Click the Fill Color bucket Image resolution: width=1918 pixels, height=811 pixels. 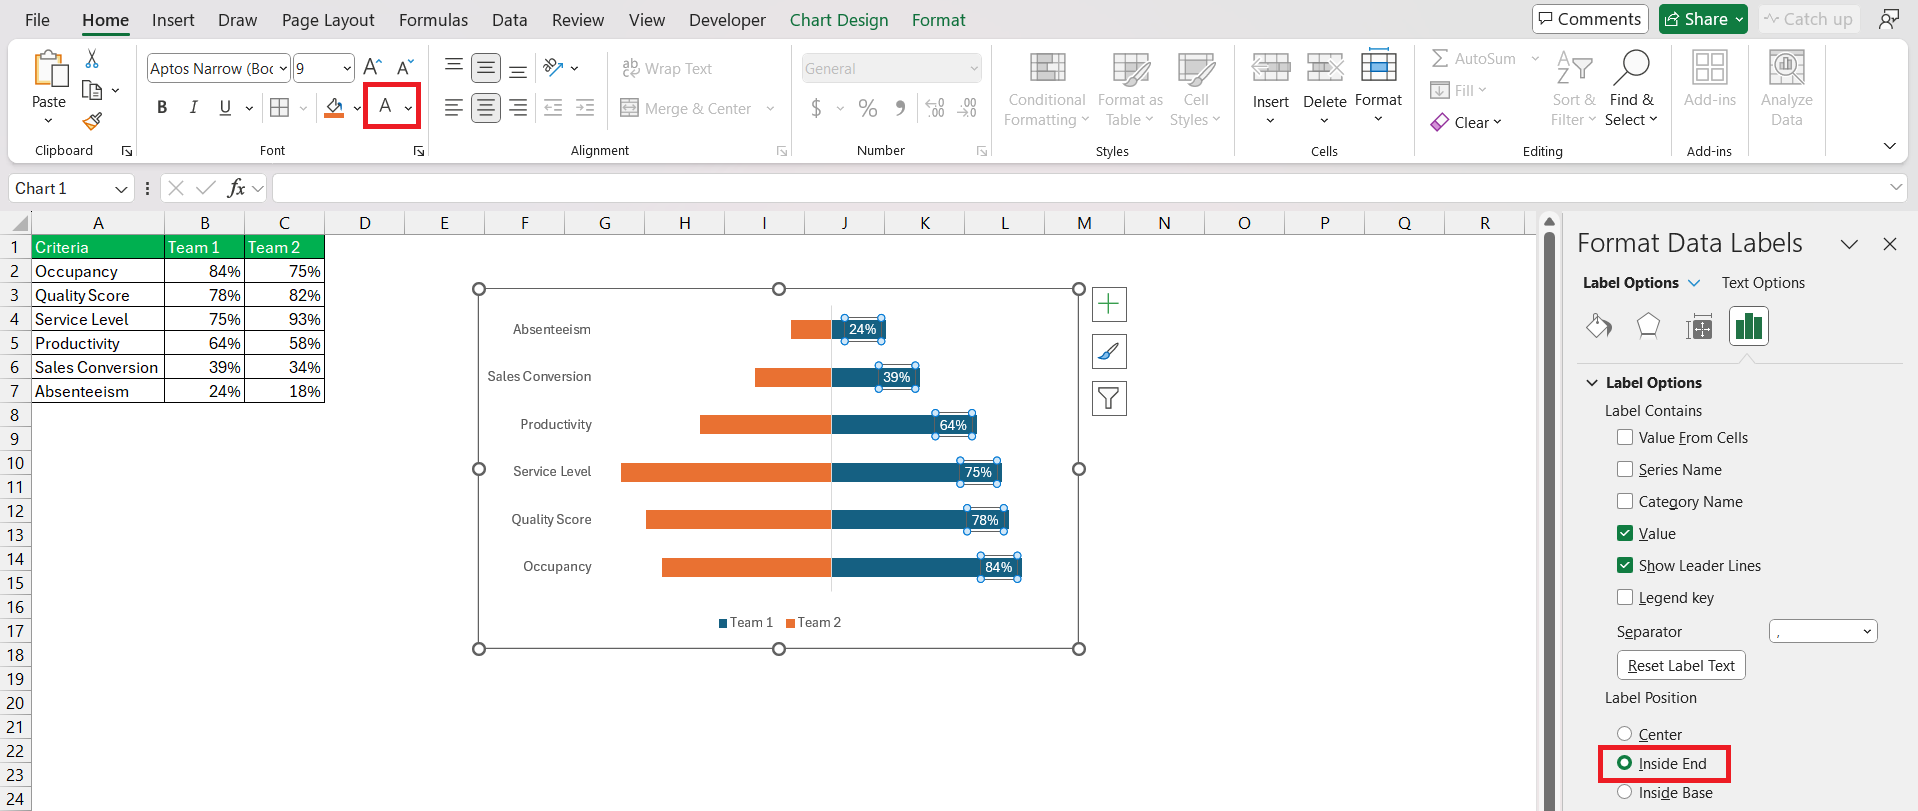click(334, 108)
